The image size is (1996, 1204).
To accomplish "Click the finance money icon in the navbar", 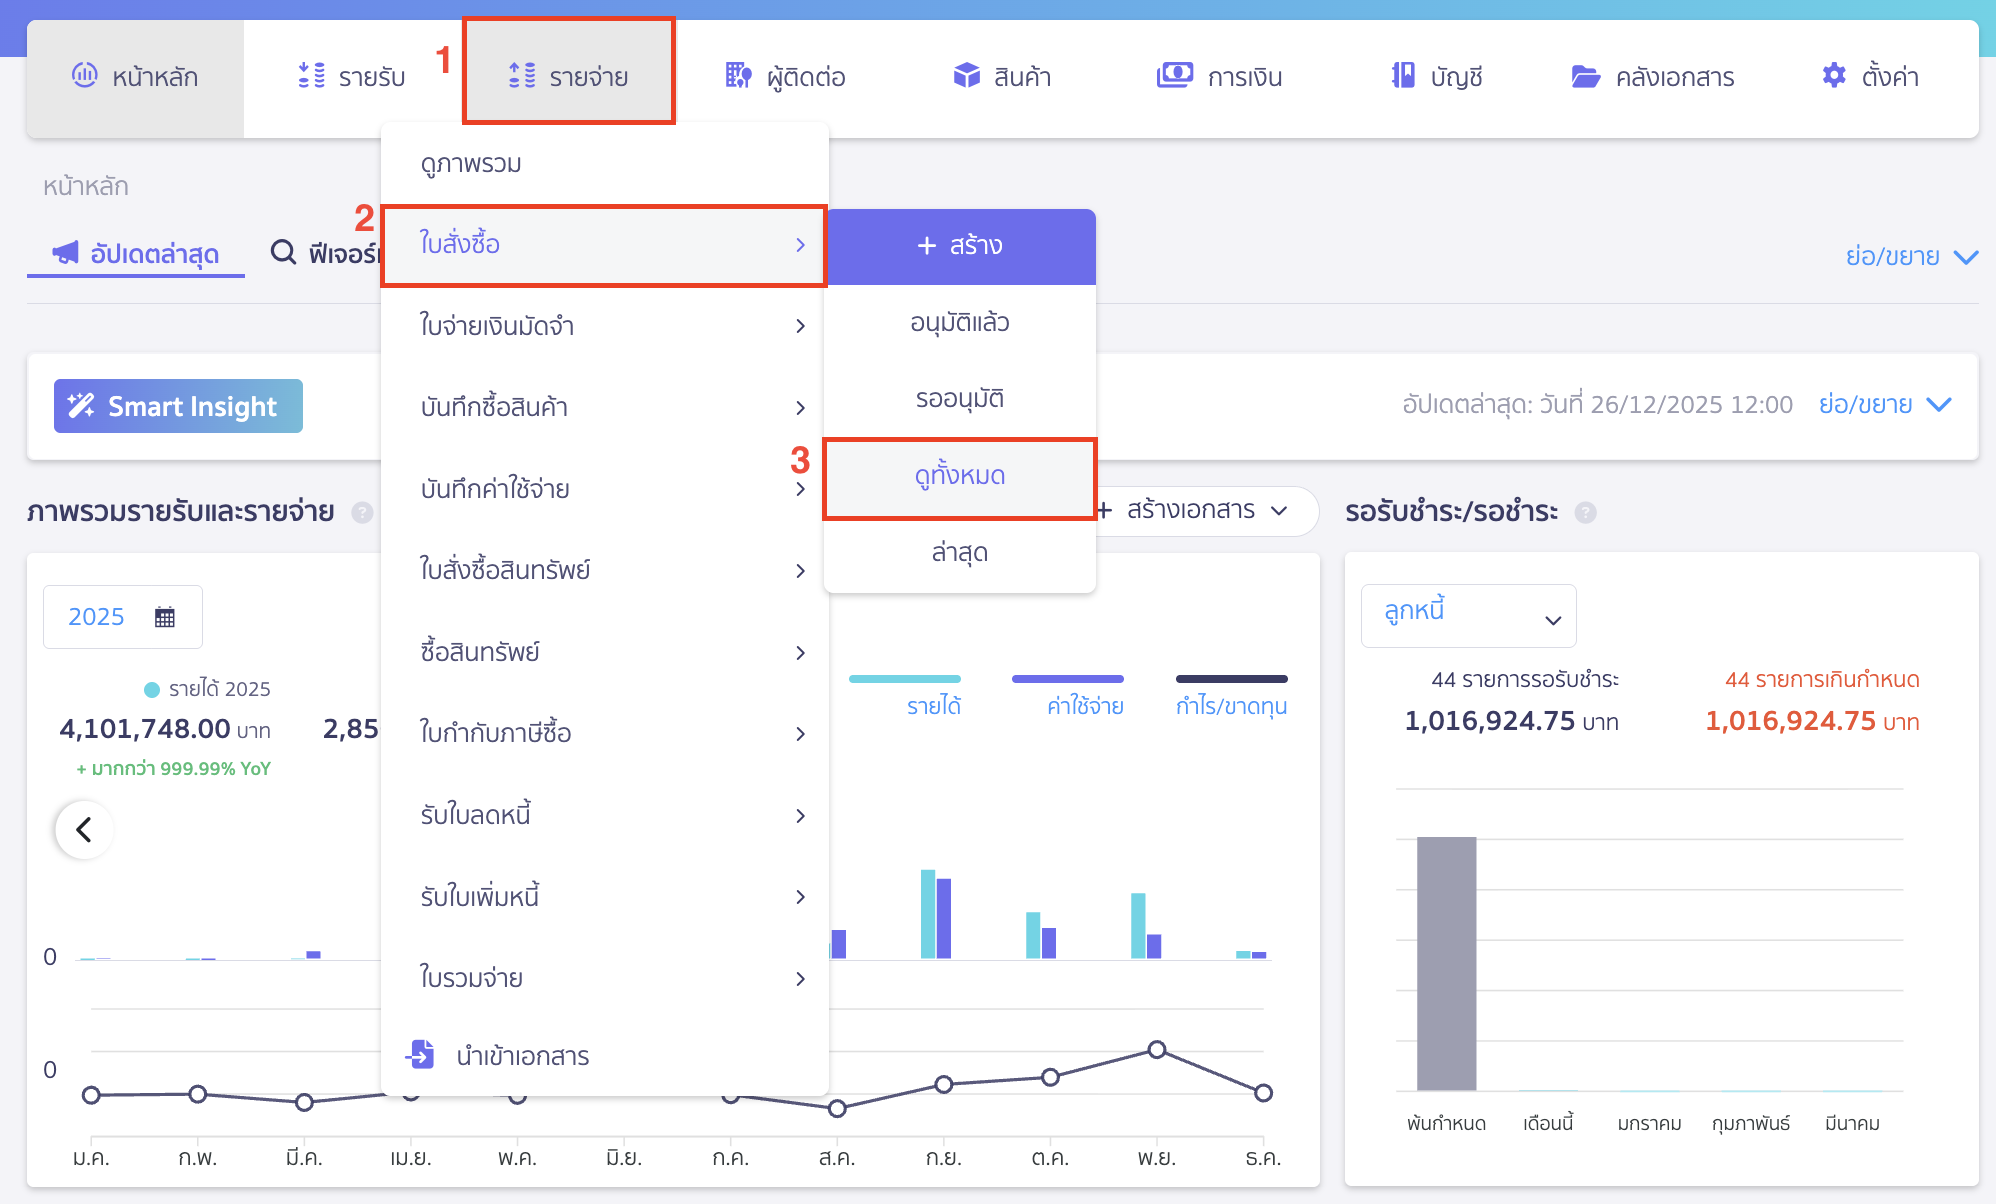I will (1174, 76).
